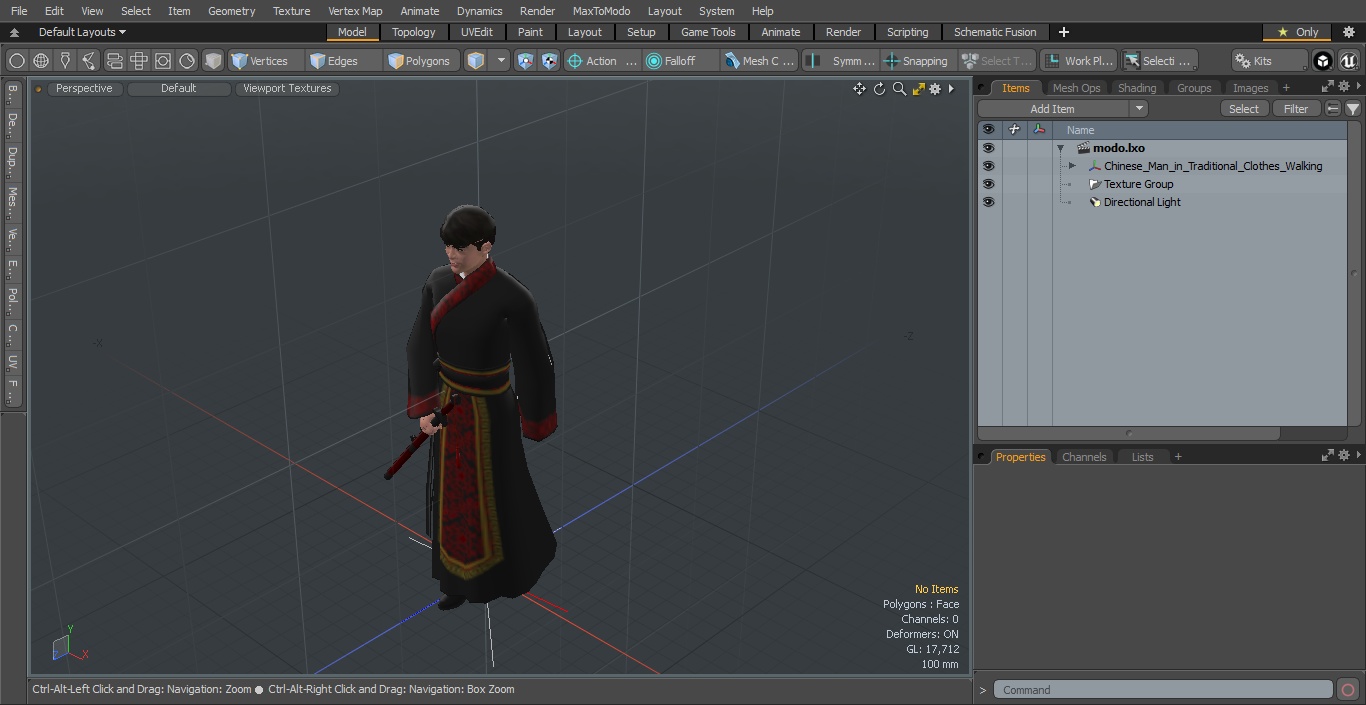Click the stacked rounded rectangles toolbar icon

(114, 61)
